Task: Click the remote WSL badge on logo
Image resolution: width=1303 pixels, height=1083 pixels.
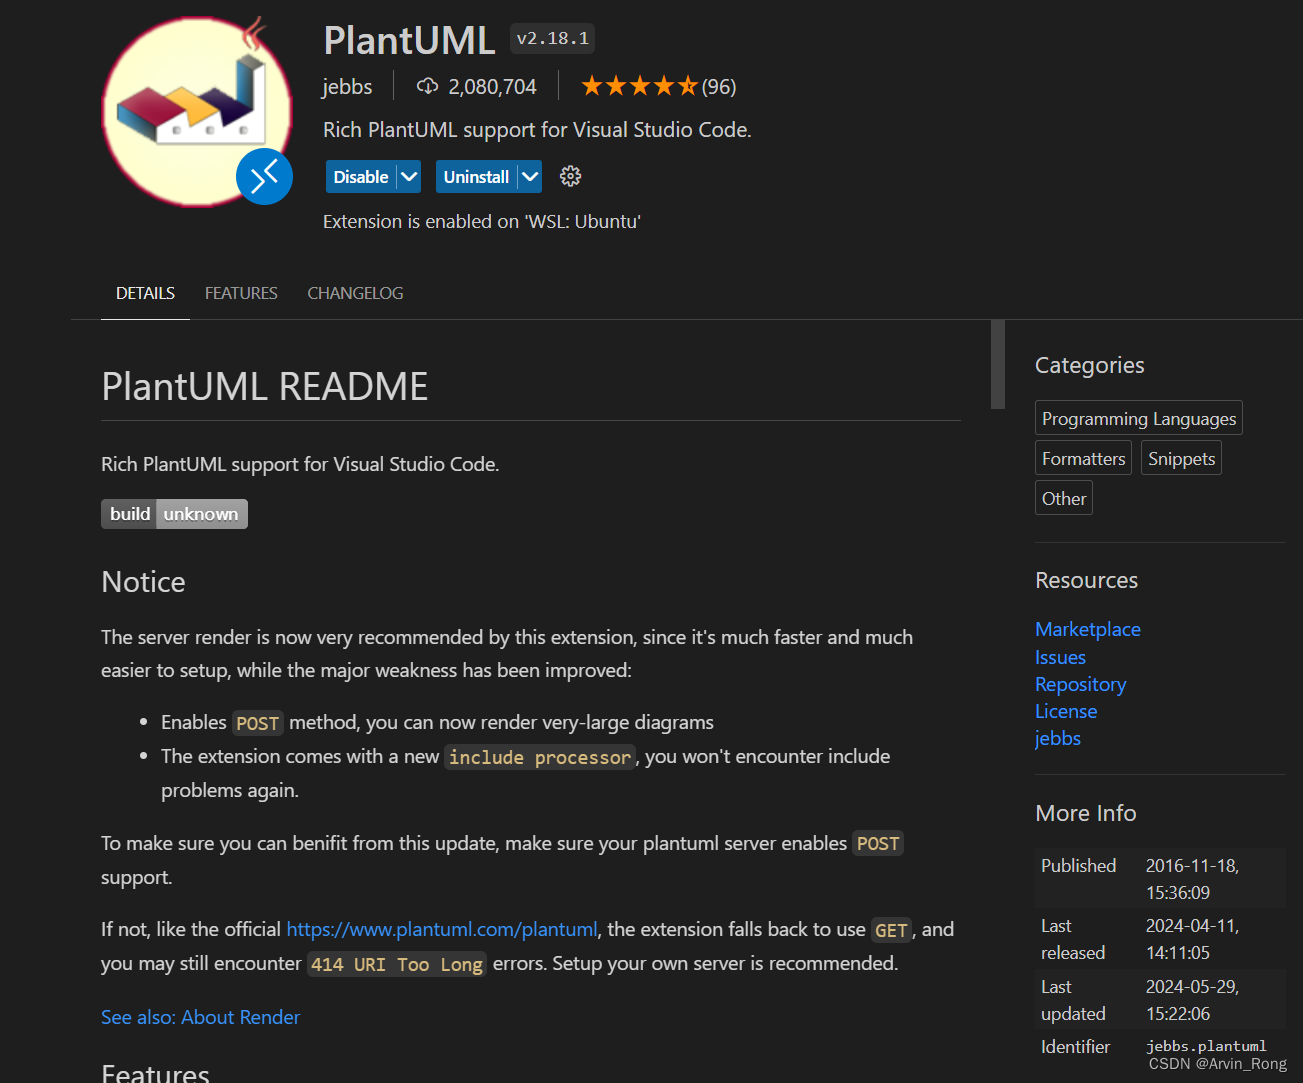Action: point(265,177)
